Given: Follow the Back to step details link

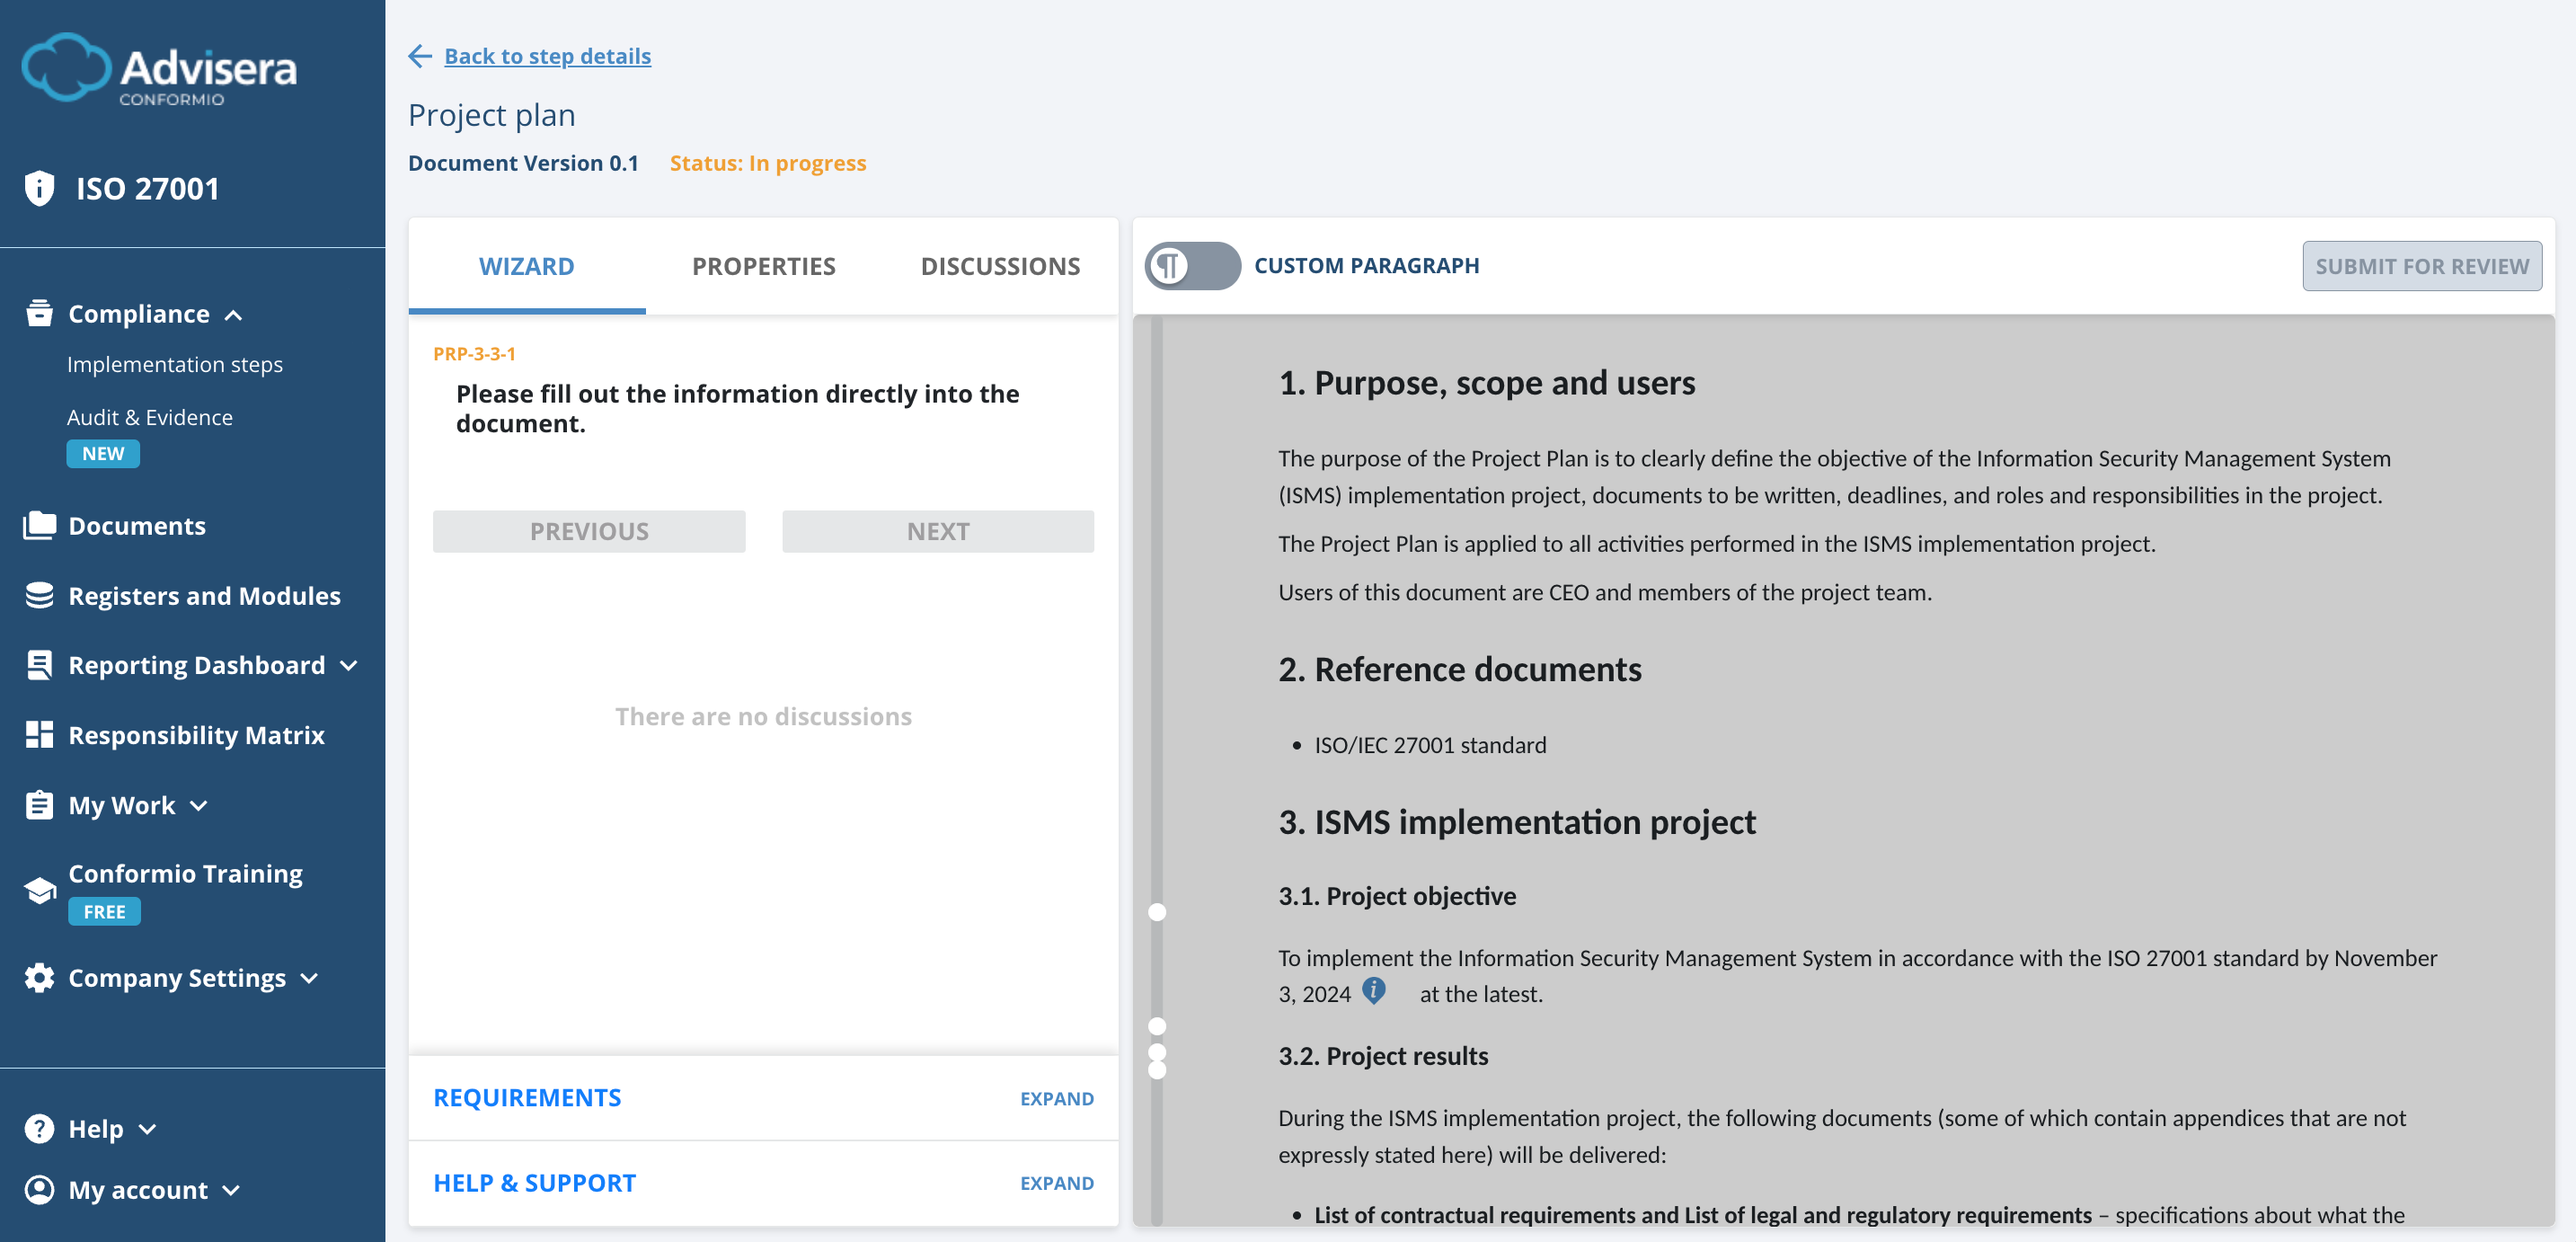Looking at the screenshot, I should tap(547, 55).
